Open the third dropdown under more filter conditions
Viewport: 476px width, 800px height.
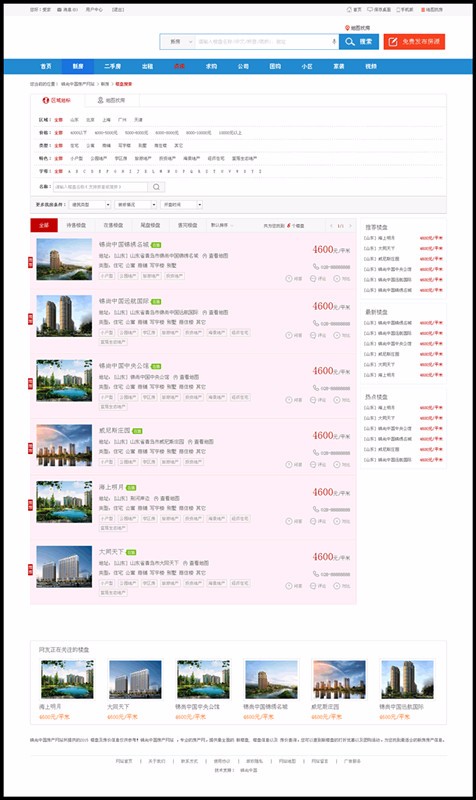(x=181, y=204)
